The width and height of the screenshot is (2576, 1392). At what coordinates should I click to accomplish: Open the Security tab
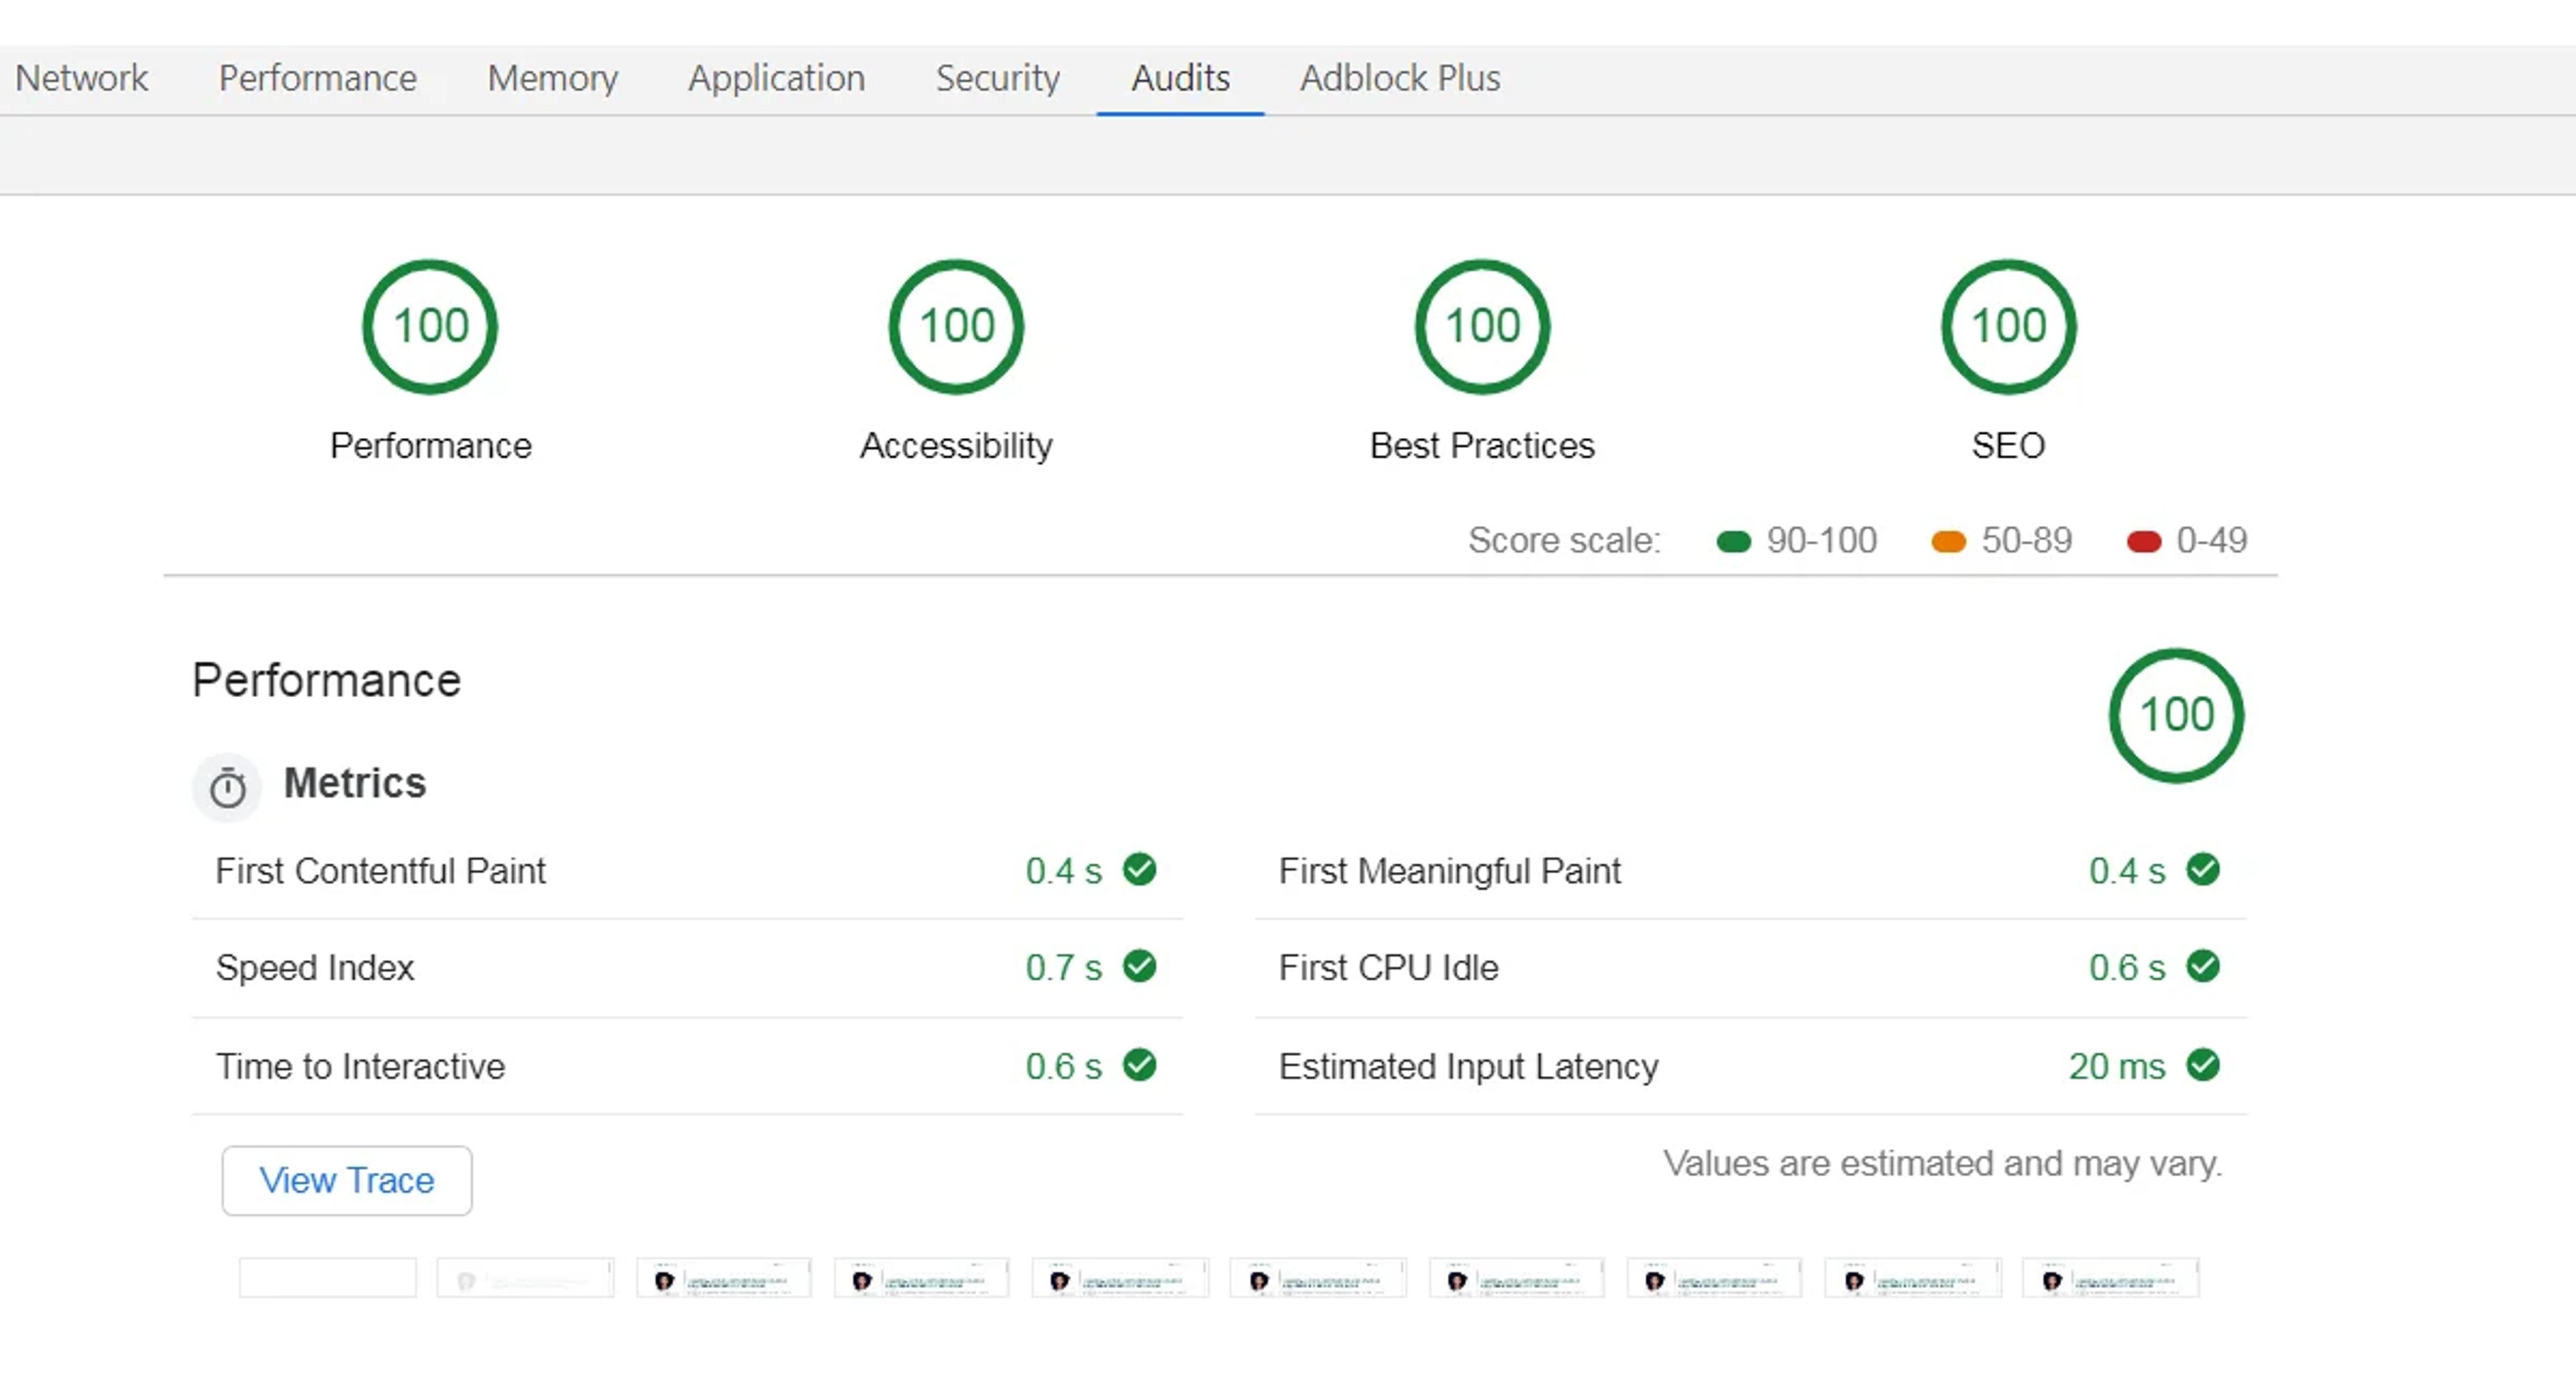pos(997,78)
